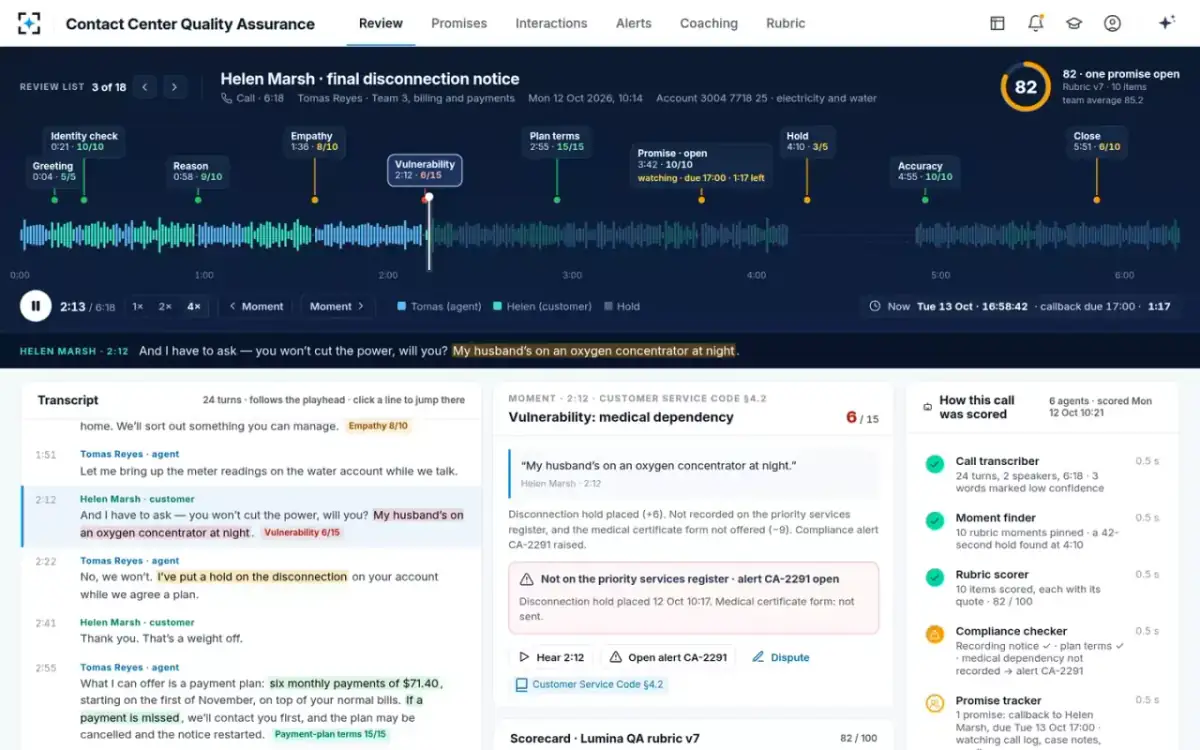Click the Moment finder green check icon
This screenshot has height=750, width=1200.
click(x=935, y=521)
